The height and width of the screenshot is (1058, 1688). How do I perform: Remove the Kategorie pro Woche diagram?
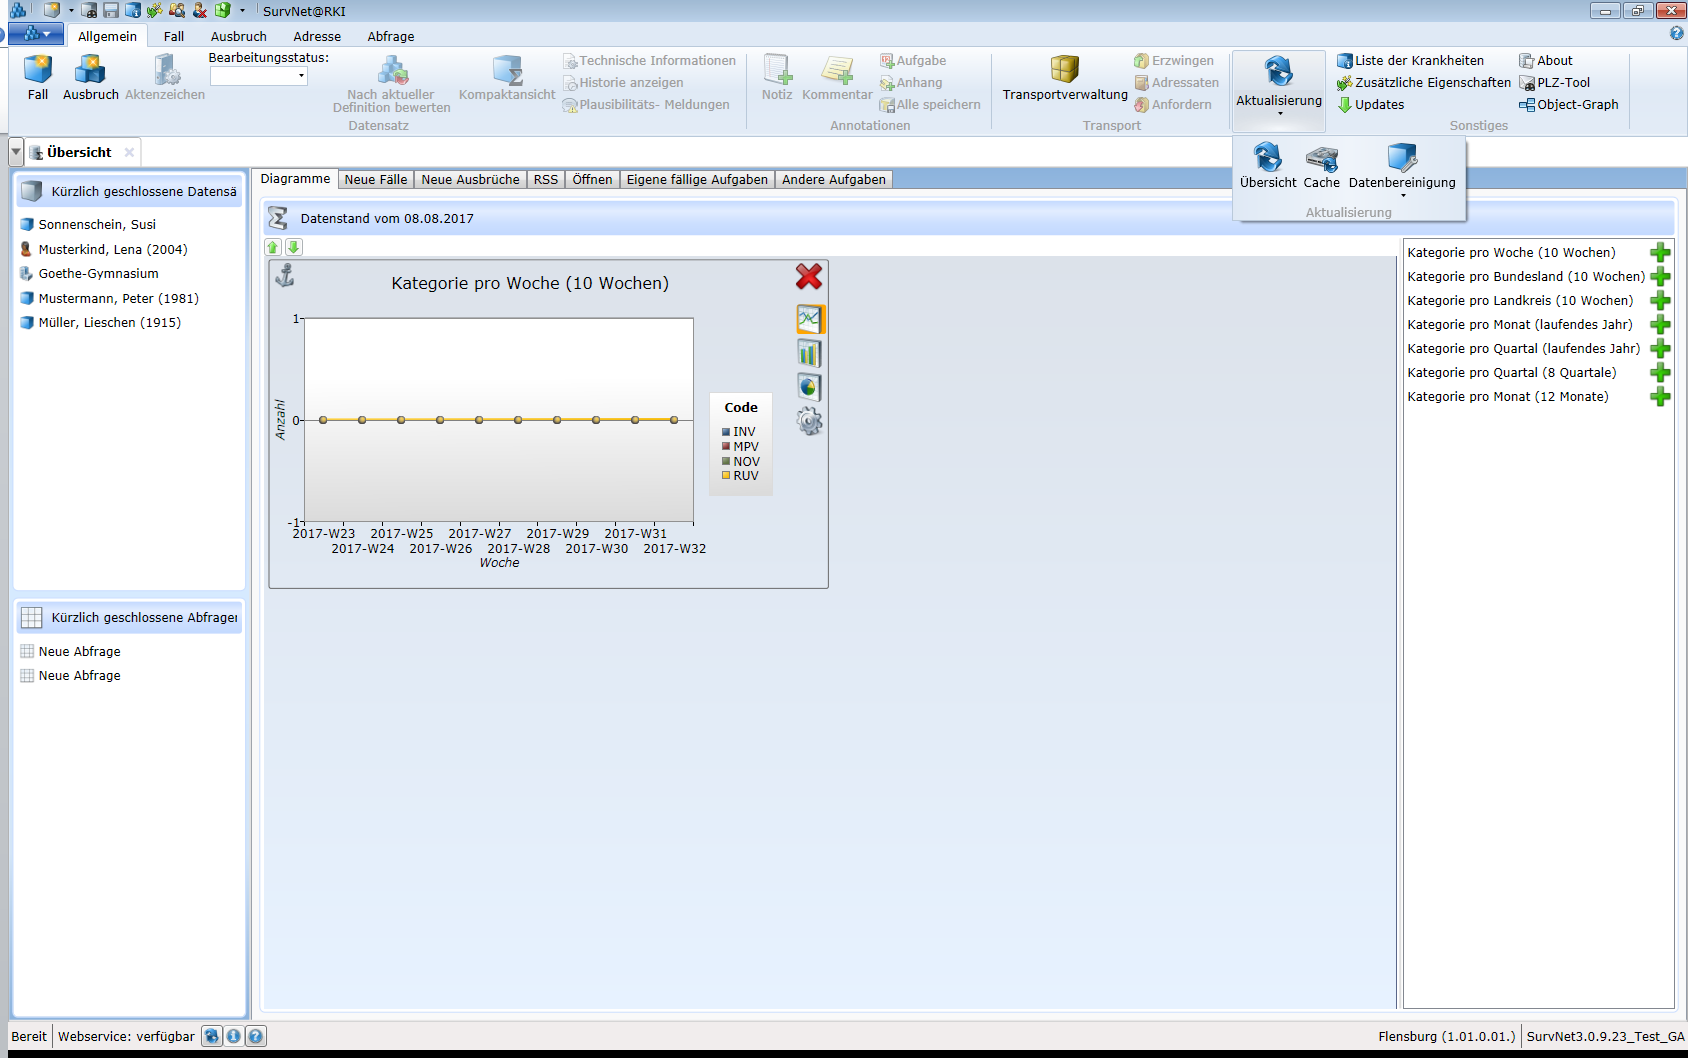(808, 276)
